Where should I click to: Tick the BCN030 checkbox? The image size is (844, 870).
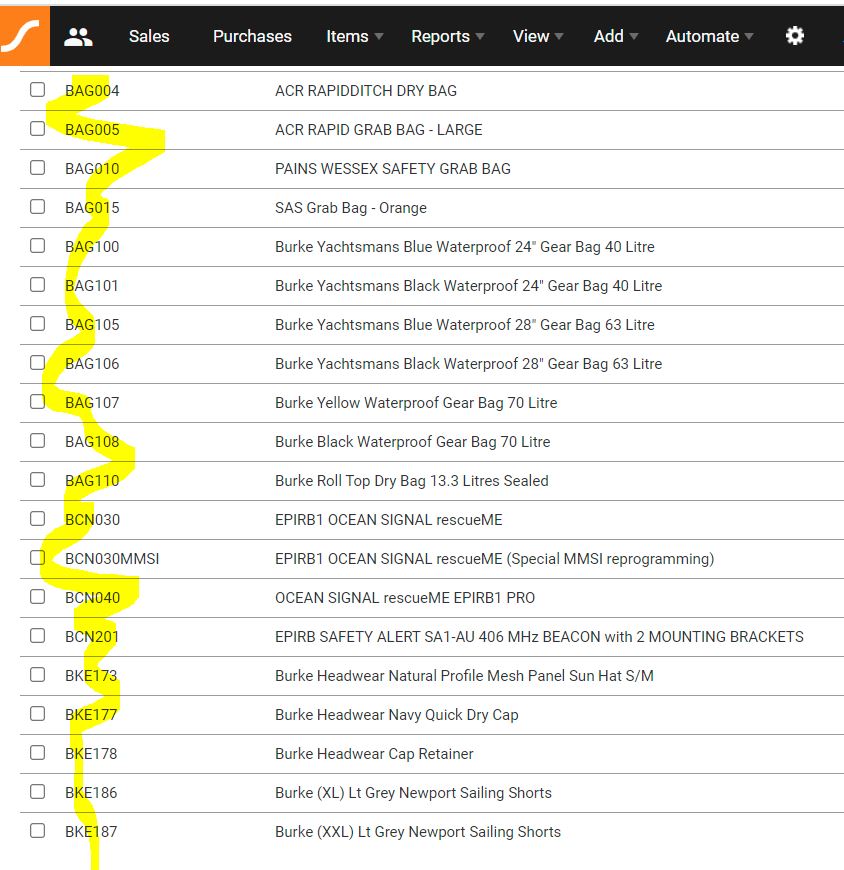coord(38,518)
